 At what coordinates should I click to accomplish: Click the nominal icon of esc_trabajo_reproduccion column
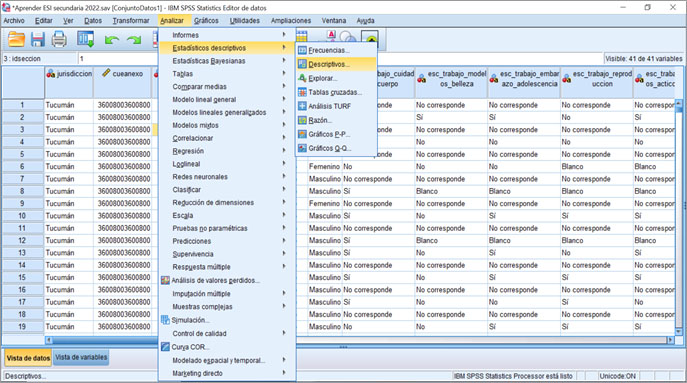567,79
